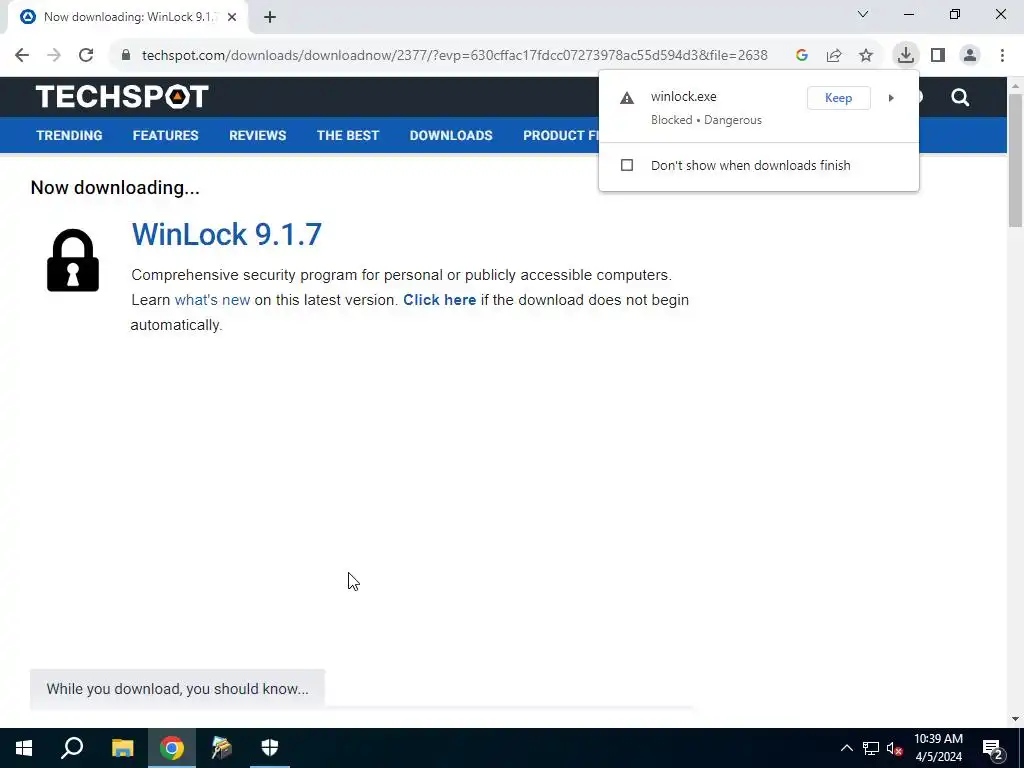Click the browser back arrow
The height and width of the screenshot is (768, 1024).
[22, 56]
